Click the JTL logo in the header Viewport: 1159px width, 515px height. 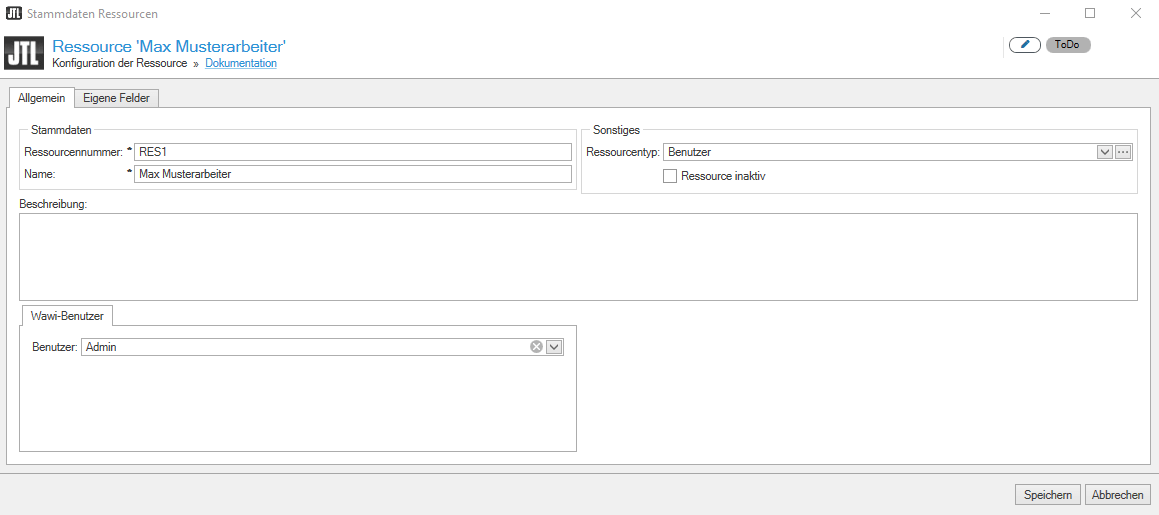tap(24, 53)
